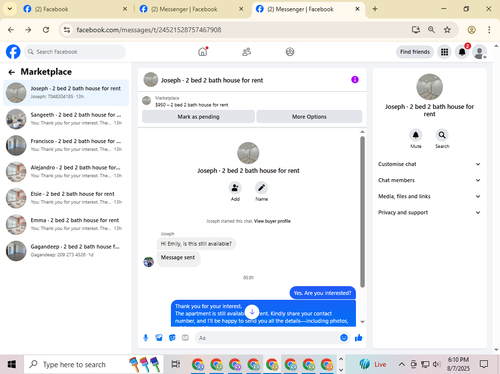Image resolution: width=500 pixels, height=374 pixels.
Task: Click the Live widget on the taskbar
Action: point(373,364)
